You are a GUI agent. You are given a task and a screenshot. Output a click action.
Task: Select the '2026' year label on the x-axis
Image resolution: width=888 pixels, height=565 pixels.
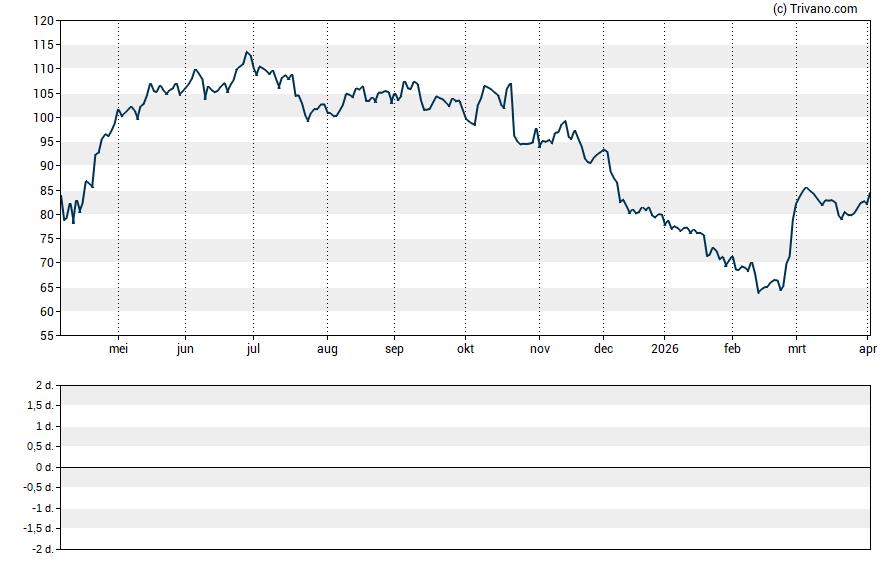click(664, 349)
